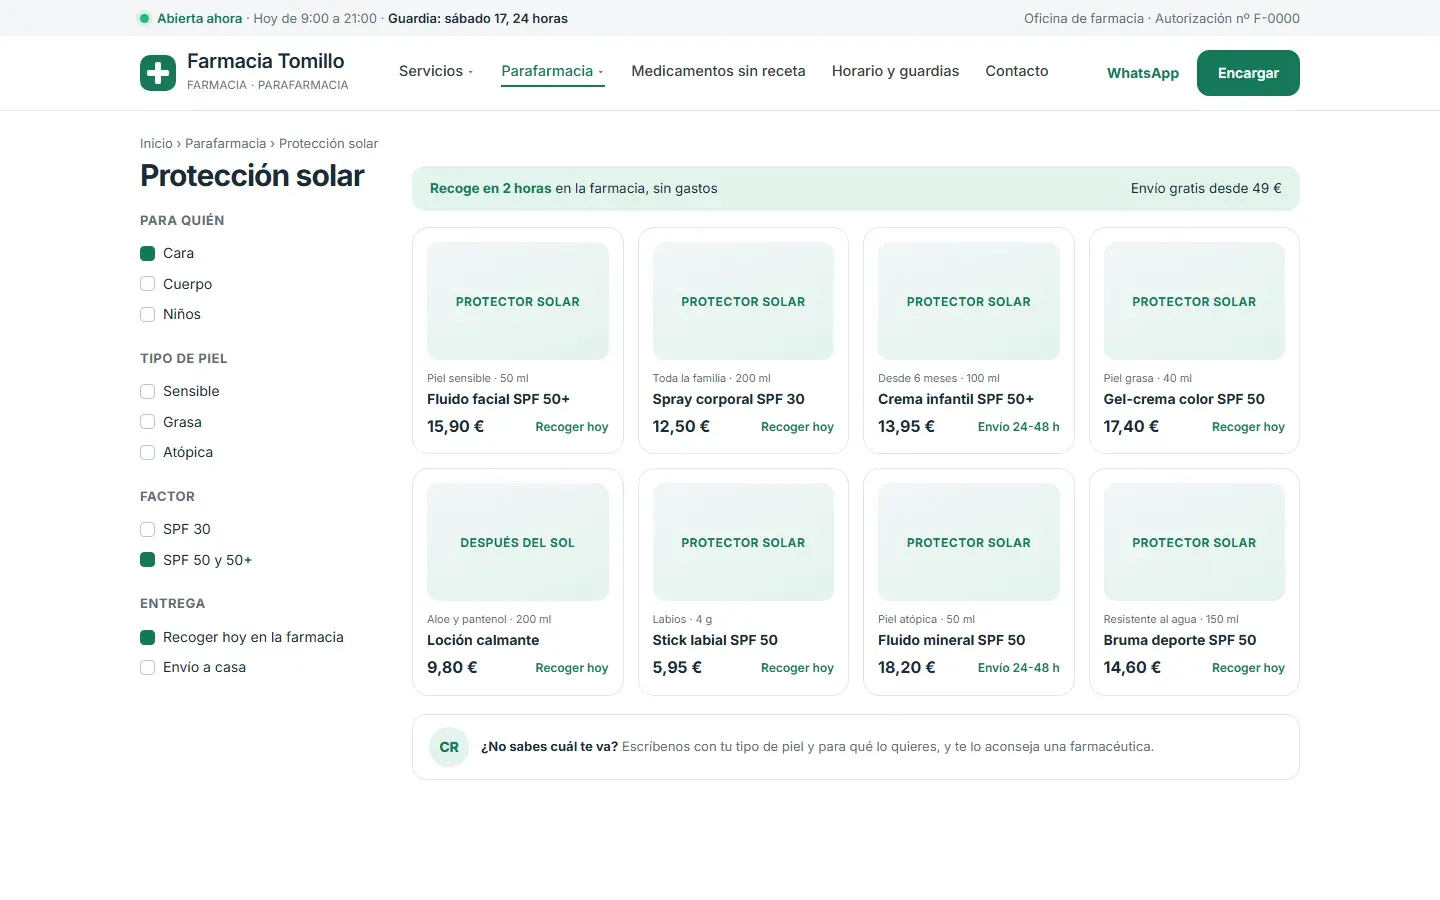
Task: Tick the SPF 30 factor checkbox
Action: pos(148,529)
